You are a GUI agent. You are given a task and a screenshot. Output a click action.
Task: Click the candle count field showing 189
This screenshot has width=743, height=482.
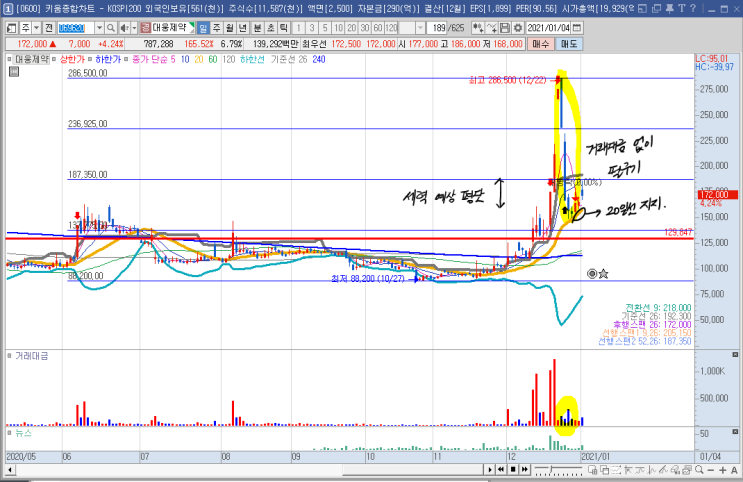pyautogui.click(x=438, y=28)
